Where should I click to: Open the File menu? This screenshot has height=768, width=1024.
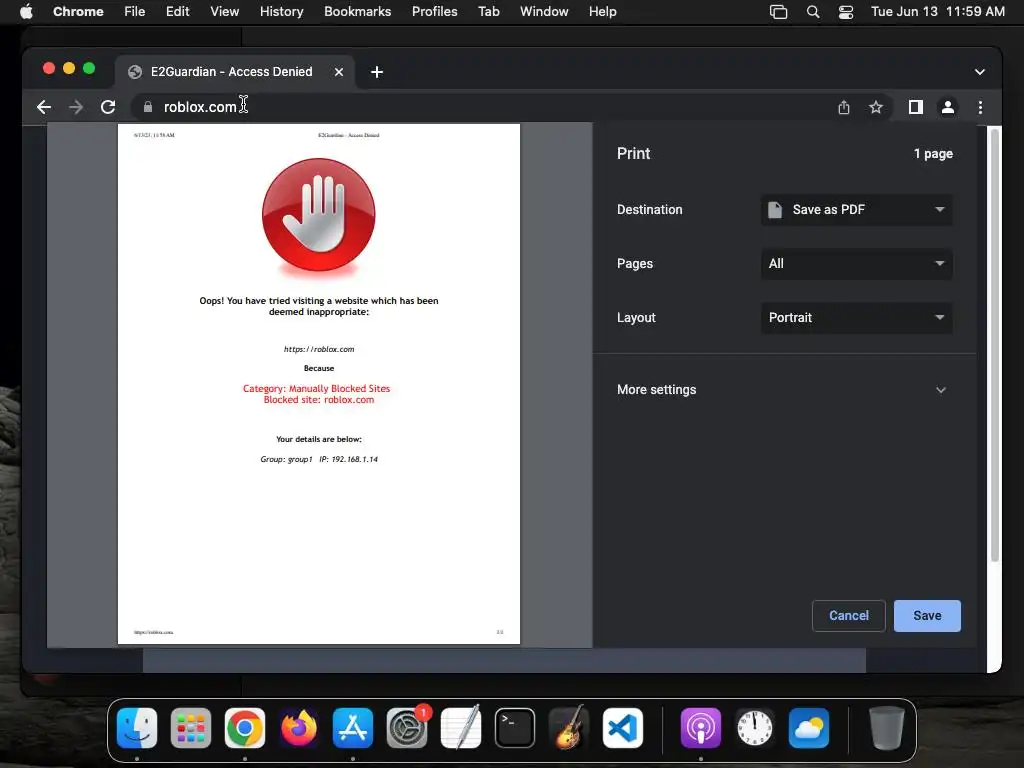pos(135,12)
